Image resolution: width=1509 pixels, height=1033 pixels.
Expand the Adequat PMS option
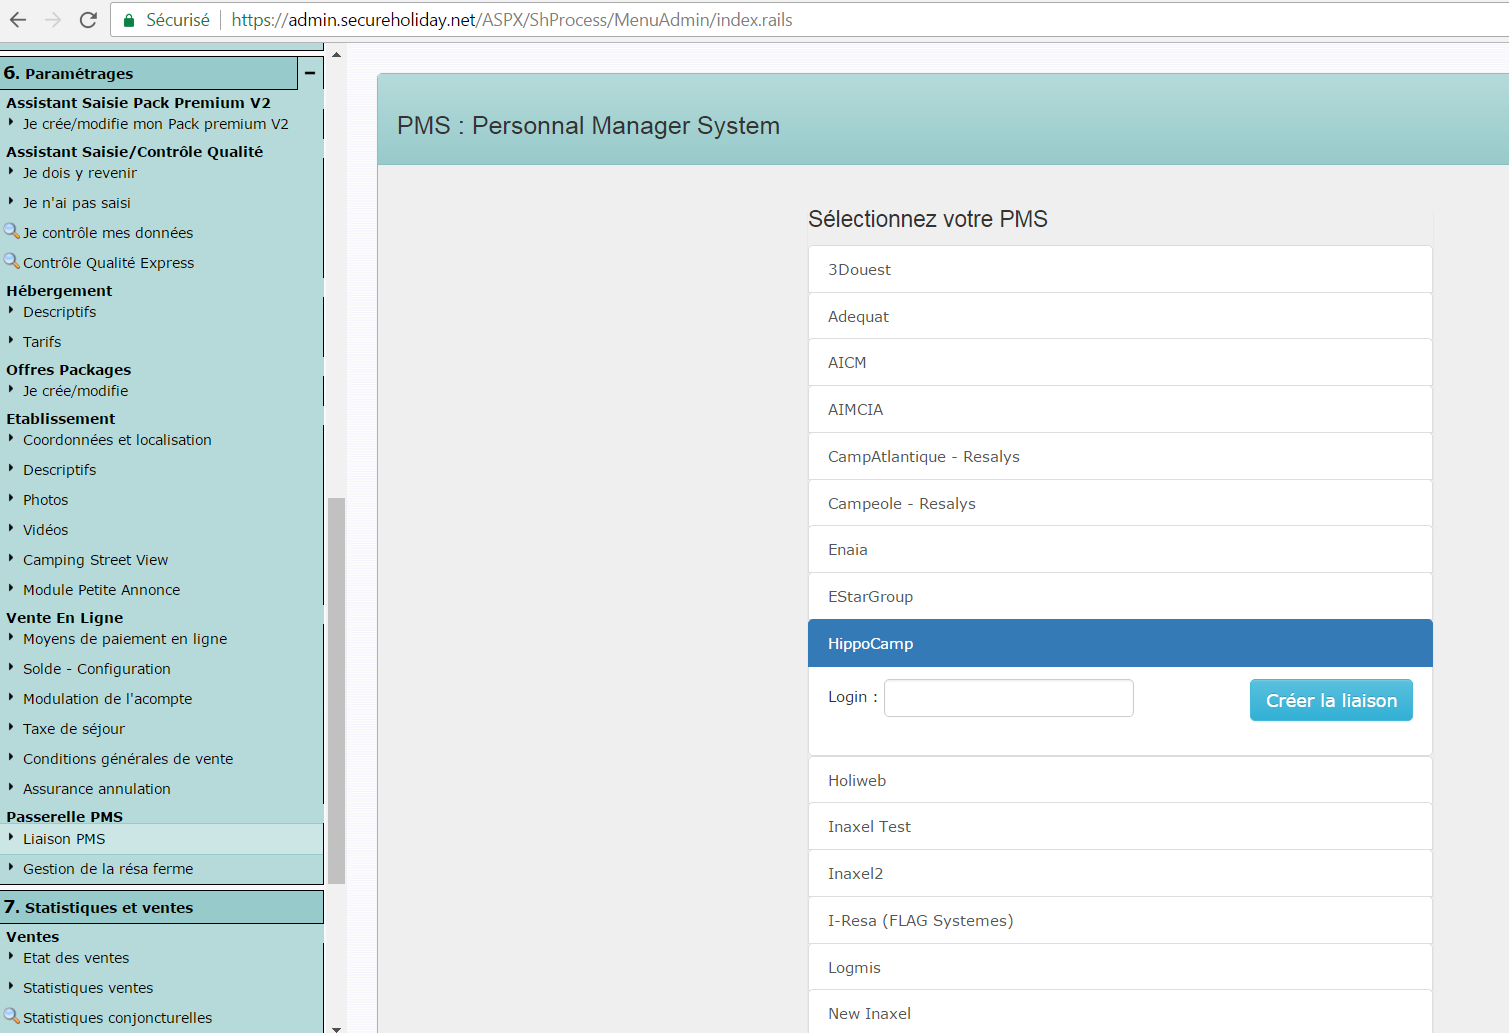1120,316
